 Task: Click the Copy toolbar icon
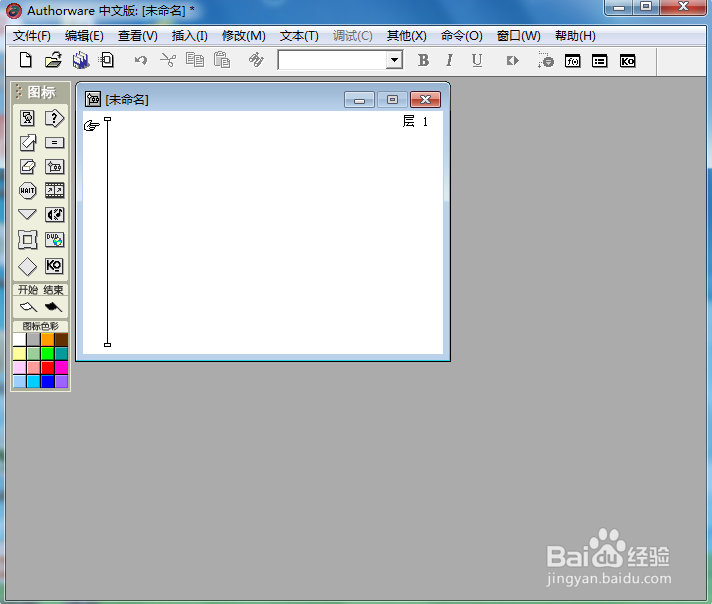[x=195, y=60]
